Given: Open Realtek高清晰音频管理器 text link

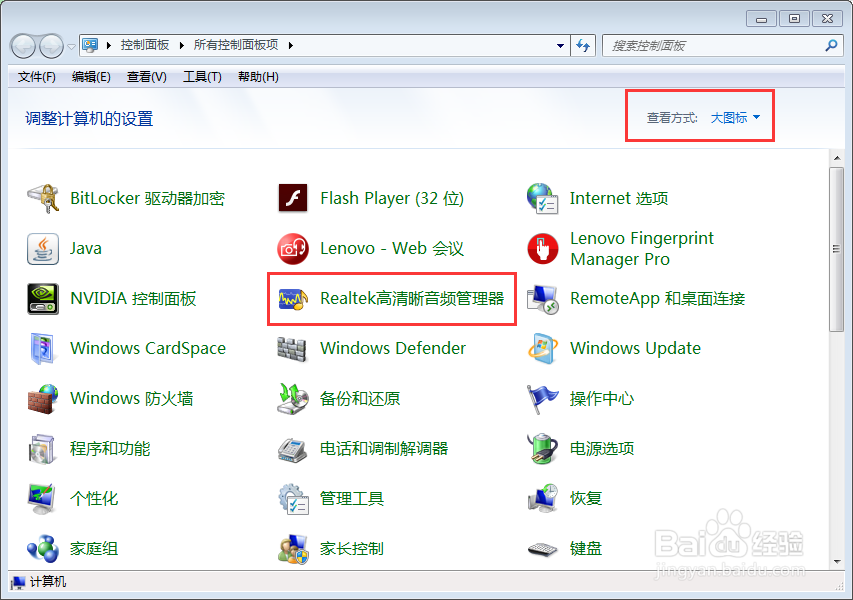Looking at the screenshot, I should click(412, 299).
